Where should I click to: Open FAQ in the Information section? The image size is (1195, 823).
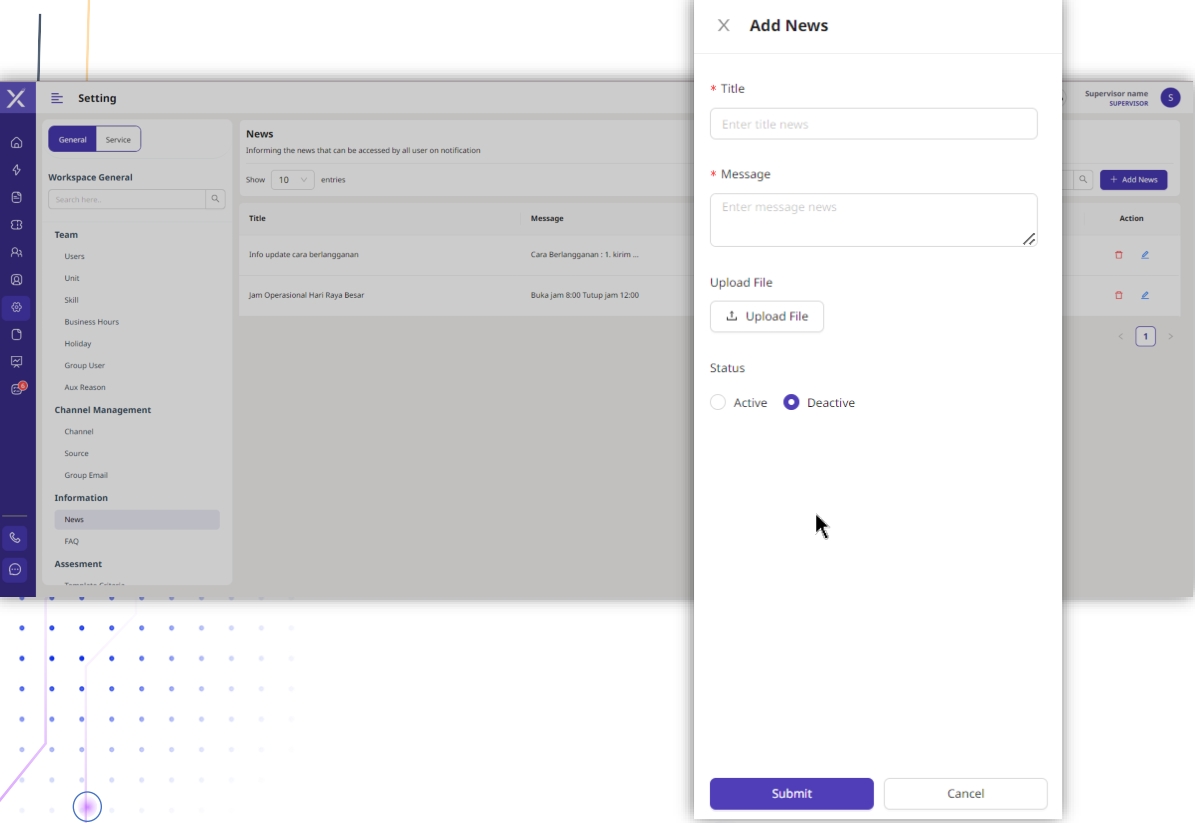coord(72,541)
